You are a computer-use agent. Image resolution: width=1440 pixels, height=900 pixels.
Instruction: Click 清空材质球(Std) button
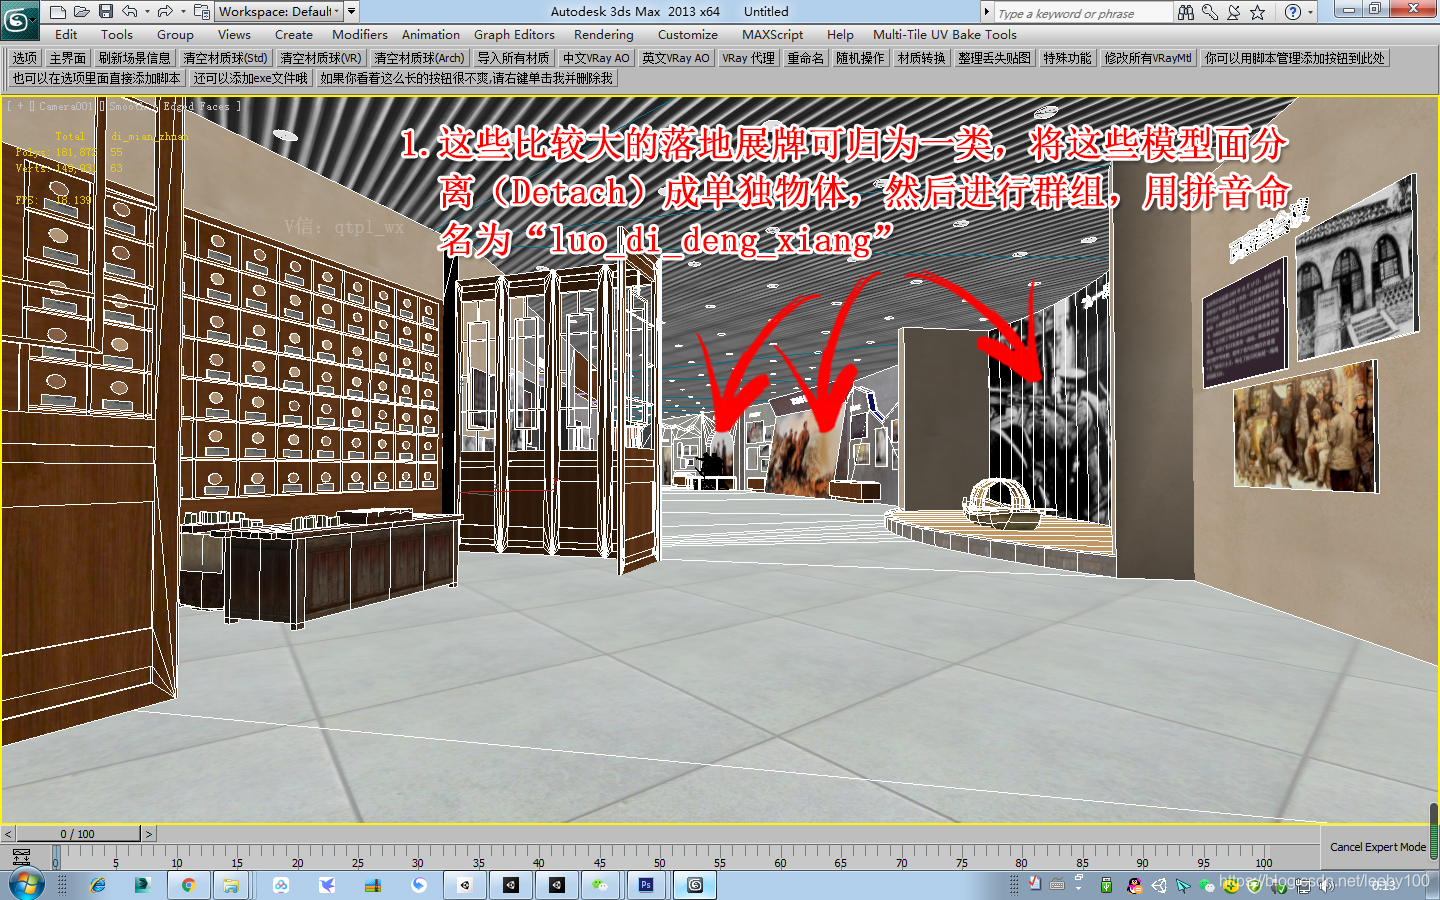[x=225, y=58]
